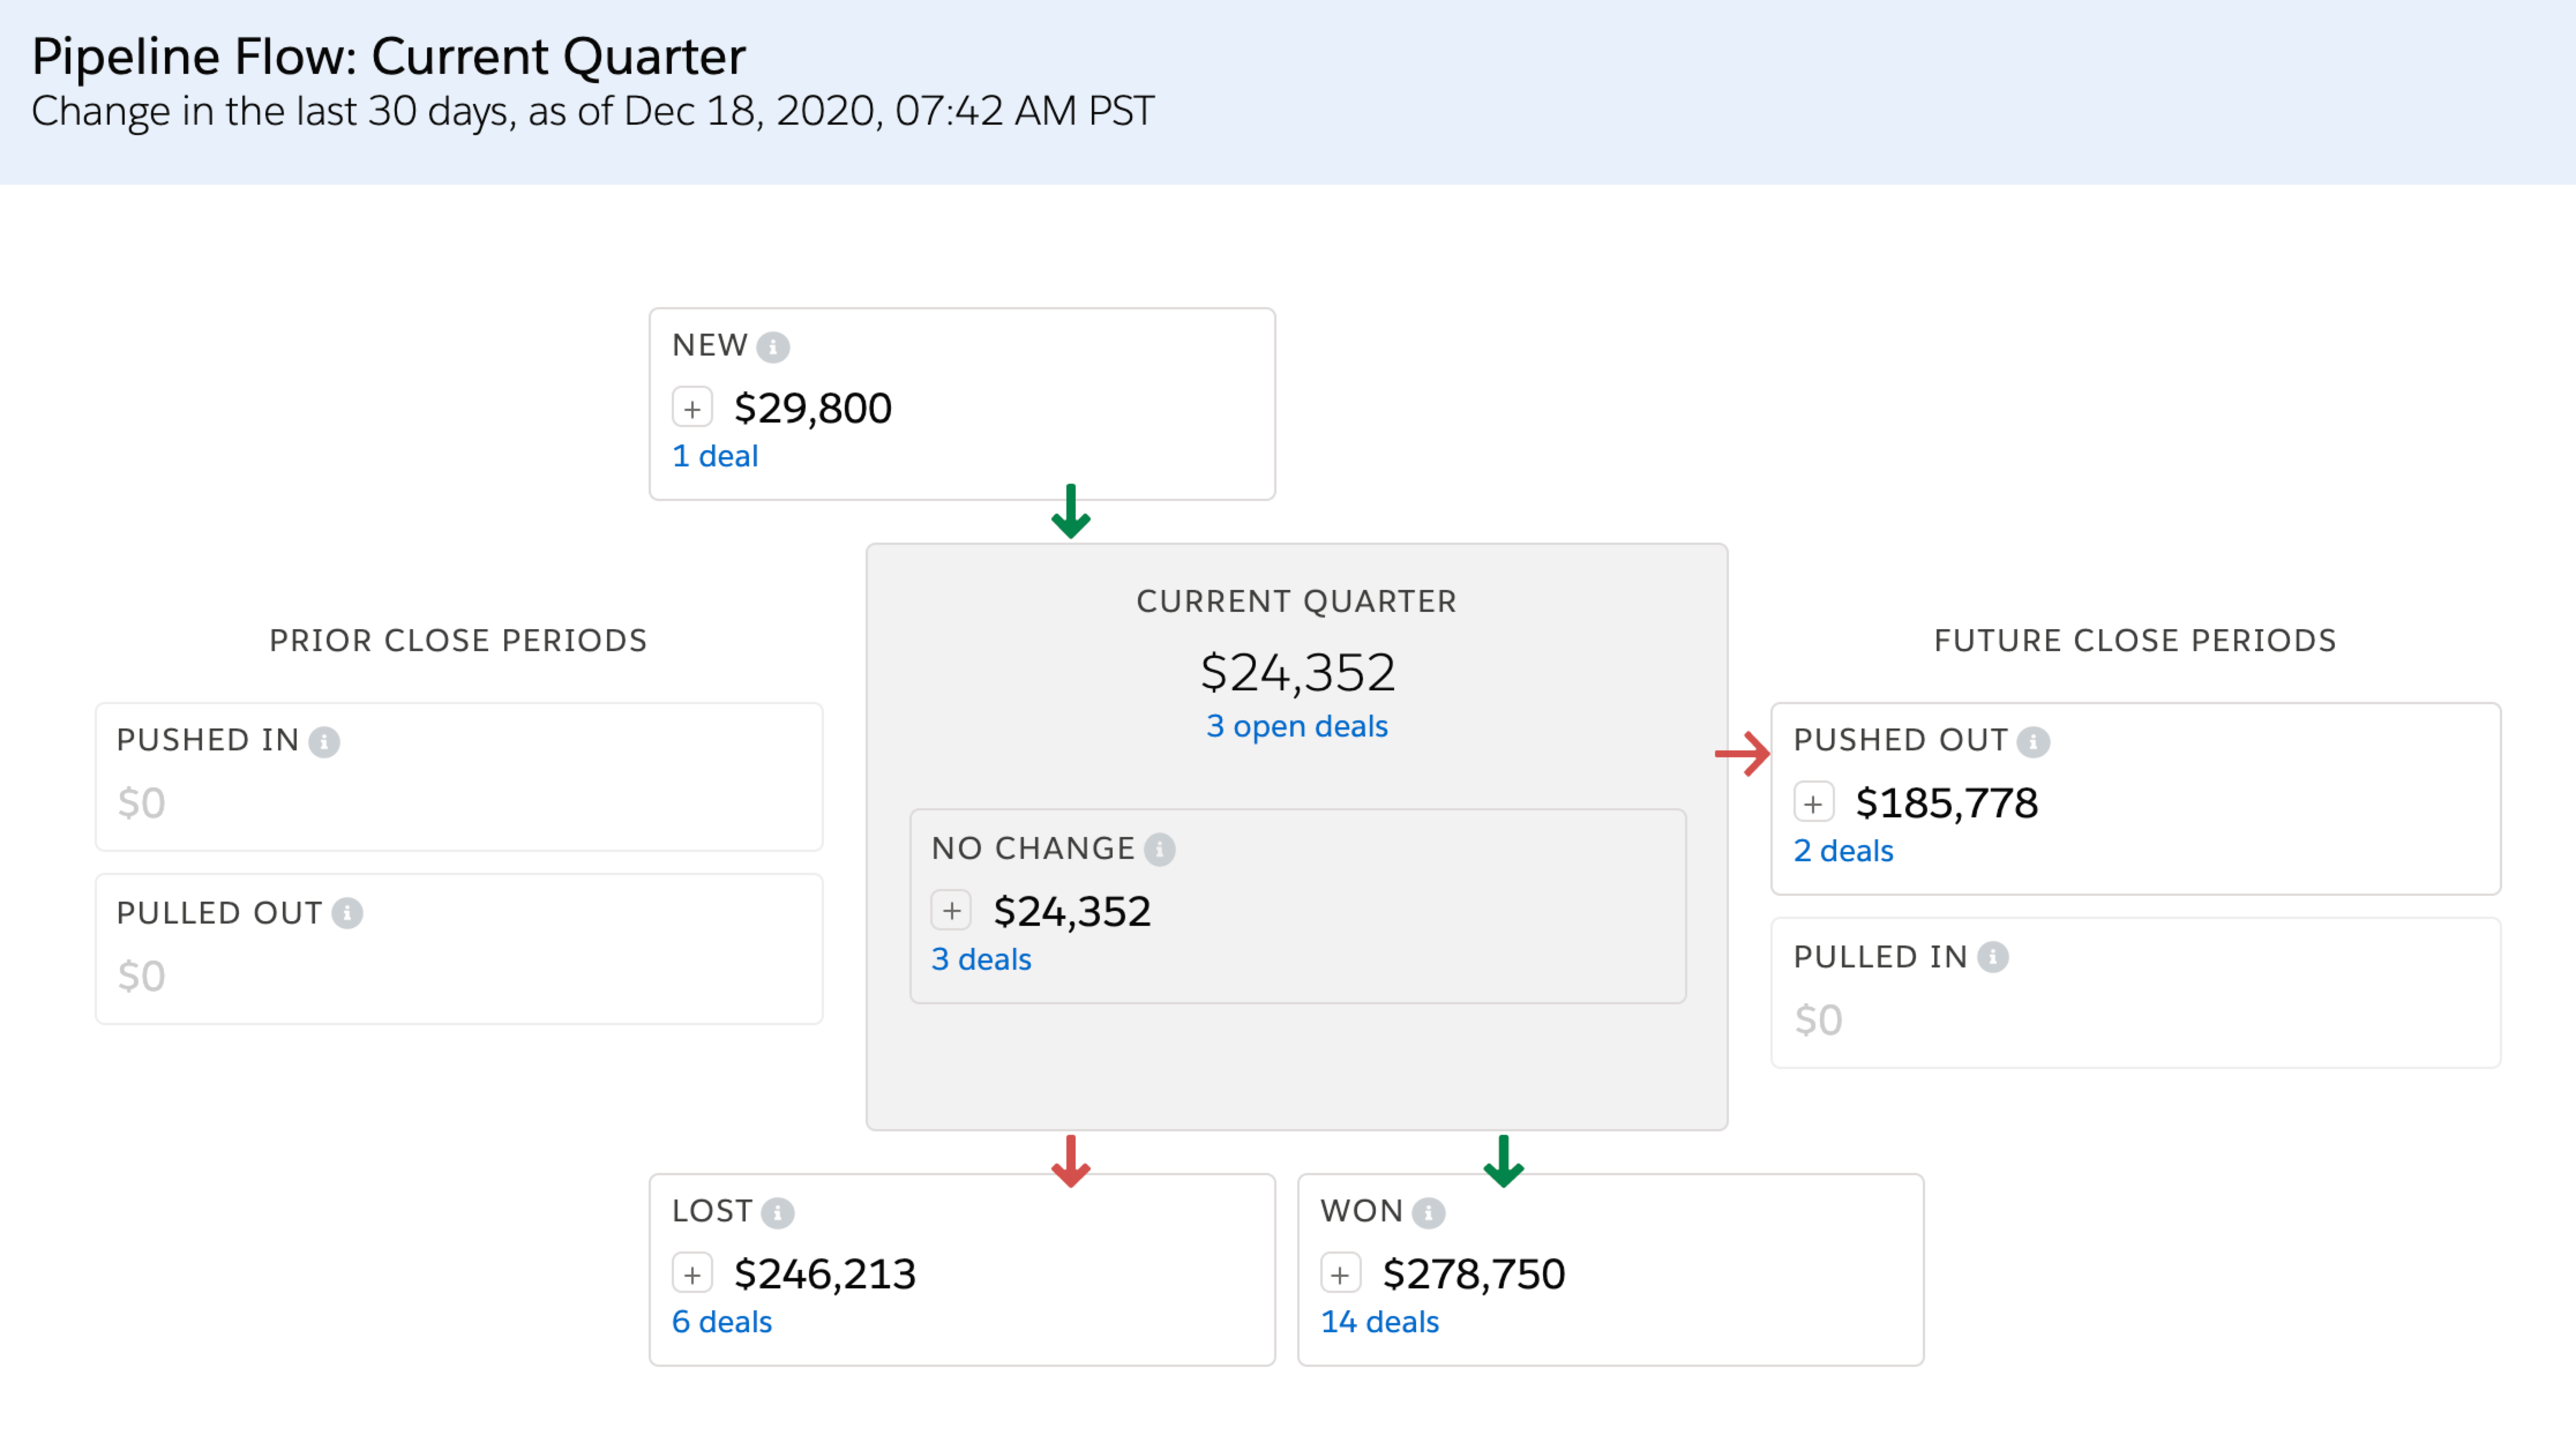The image size is (2576, 1450).
Task: Expand the Lost $246,213 breakdown
Action: point(692,1274)
